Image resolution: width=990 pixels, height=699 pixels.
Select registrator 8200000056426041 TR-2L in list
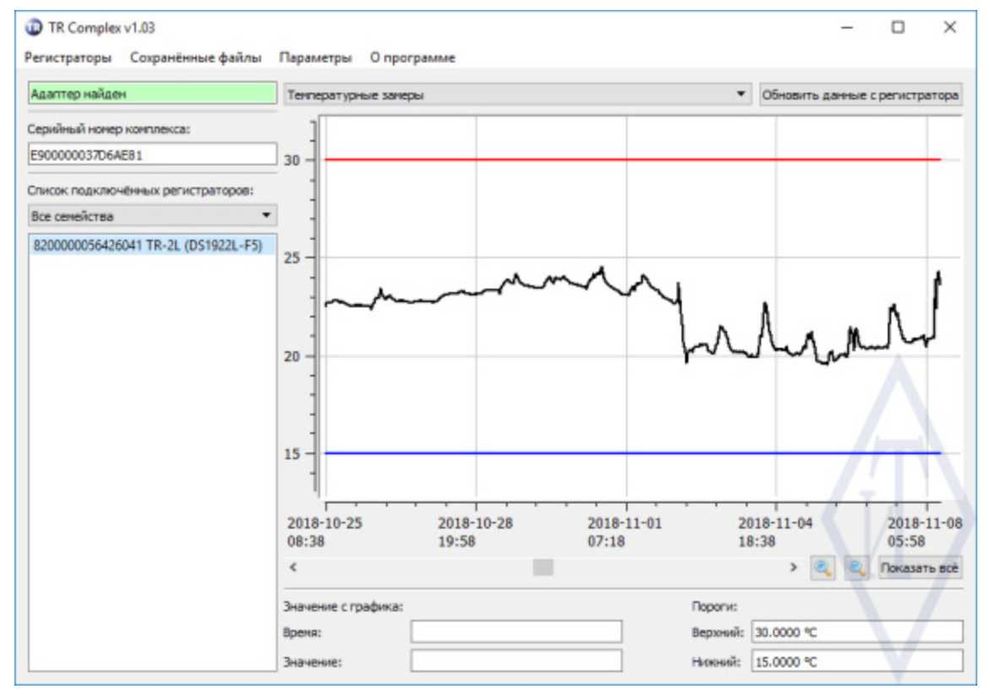152,245
